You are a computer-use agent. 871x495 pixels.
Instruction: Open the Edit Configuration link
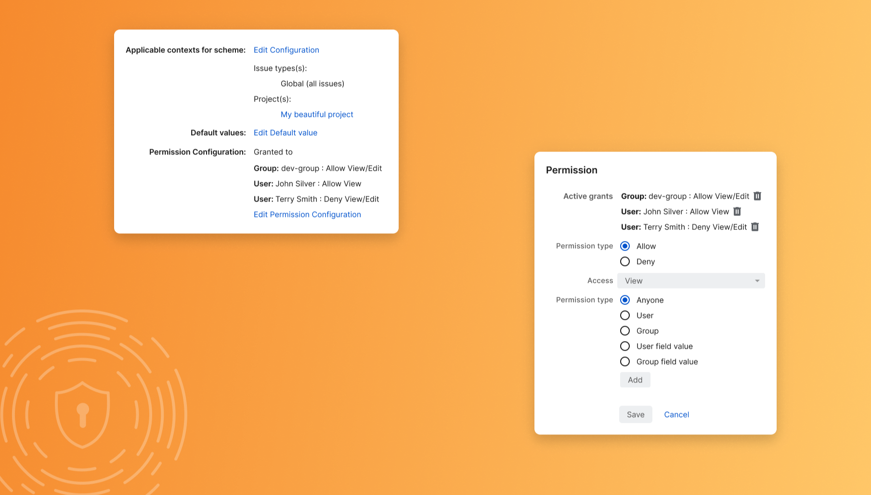286,50
